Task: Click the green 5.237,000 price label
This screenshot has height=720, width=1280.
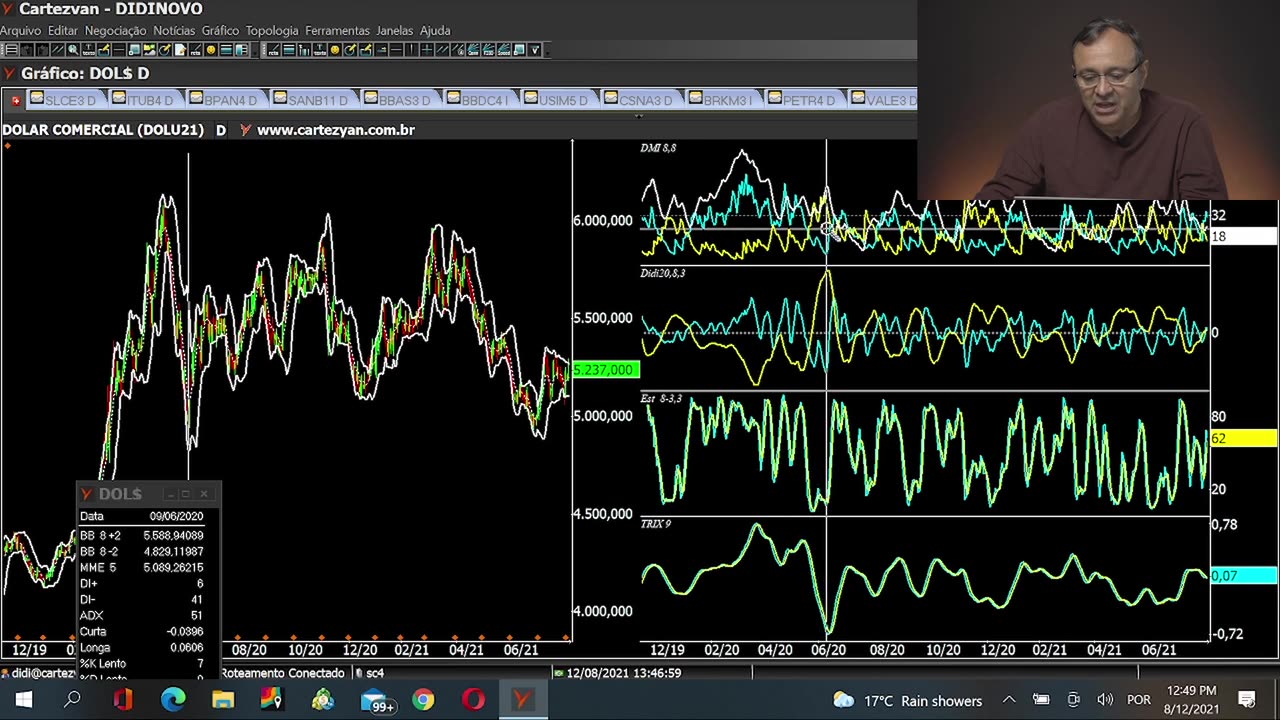Action: [x=605, y=370]
